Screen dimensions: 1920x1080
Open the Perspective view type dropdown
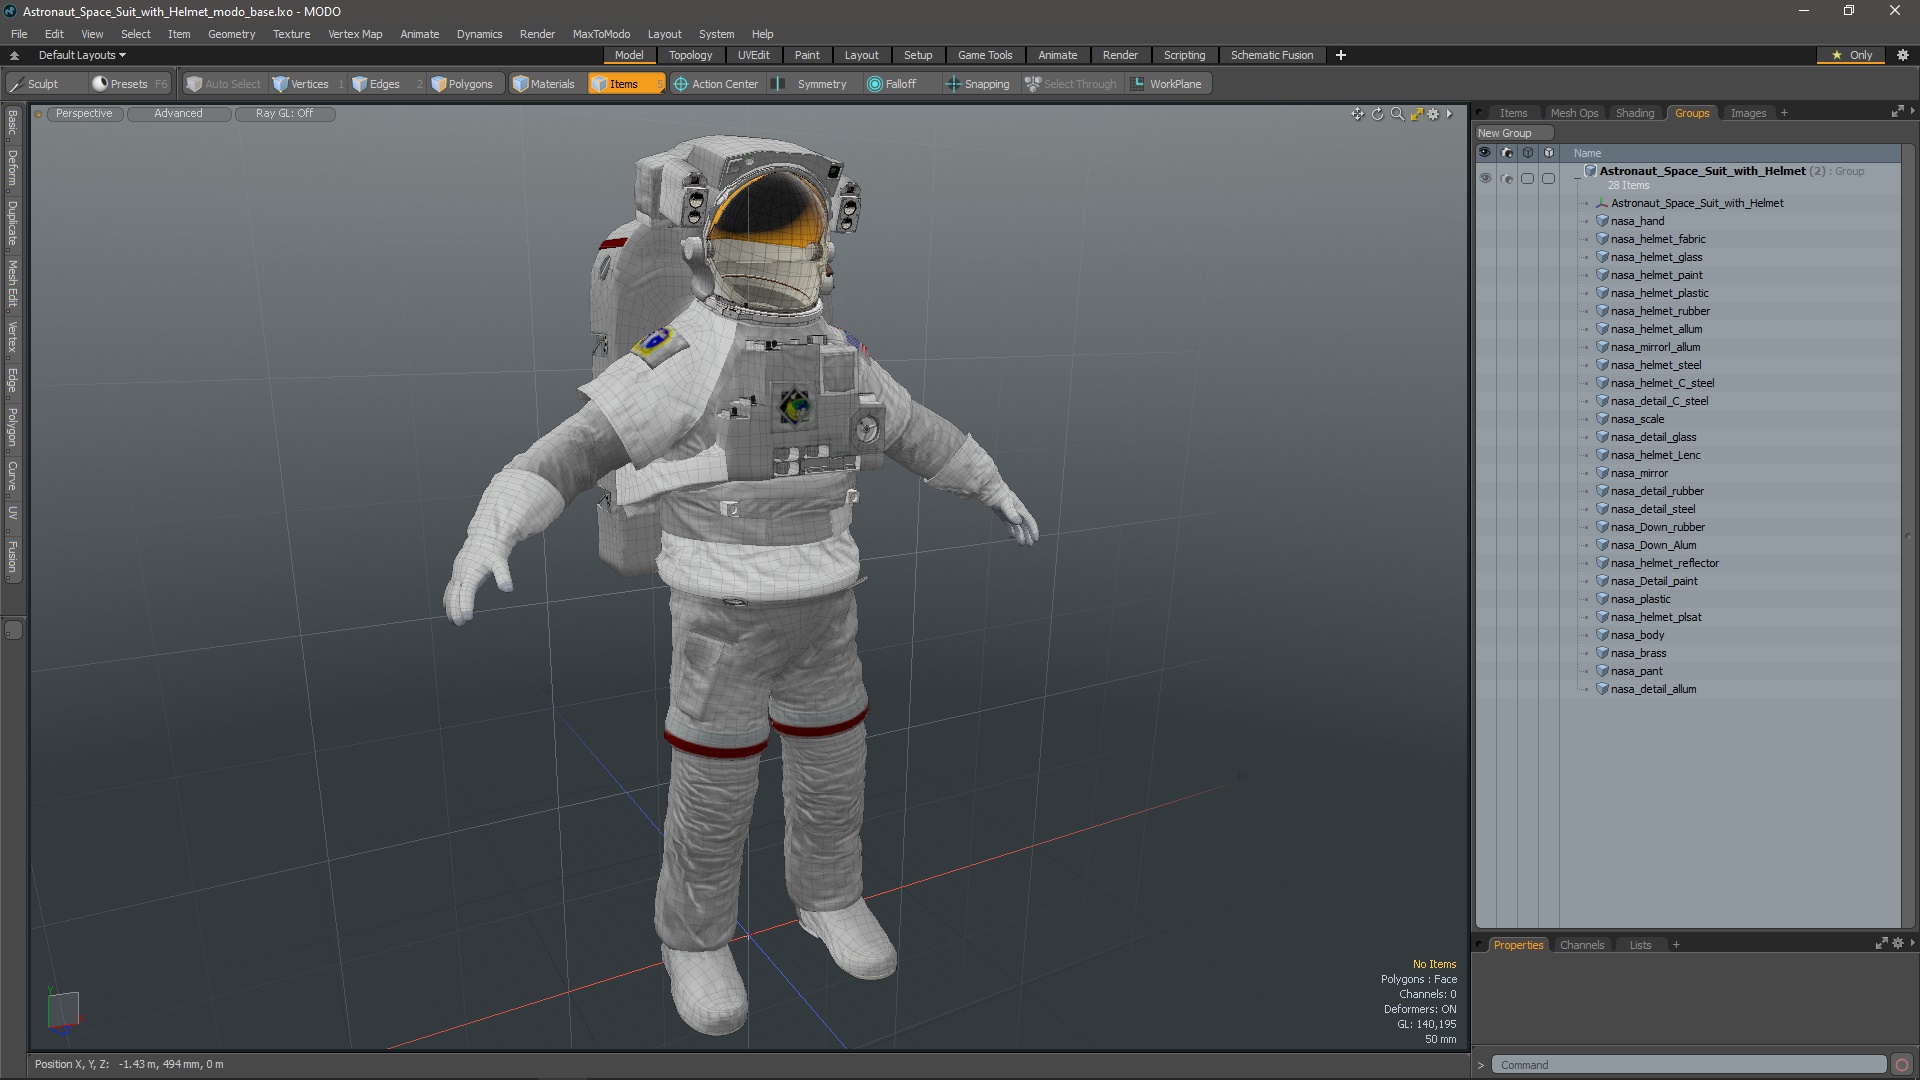click(x=84, y=114)
